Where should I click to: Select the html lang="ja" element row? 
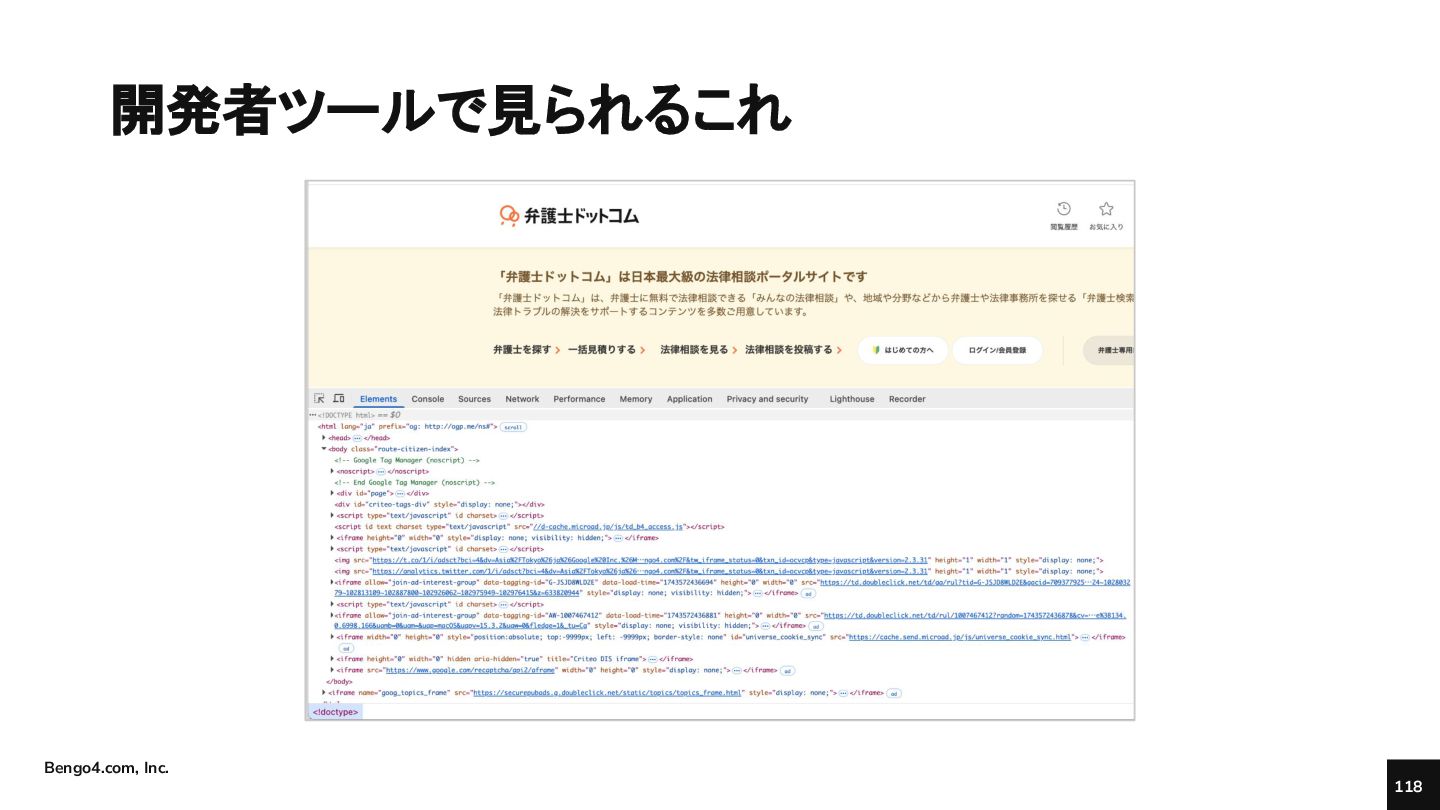tap(407, 426)
